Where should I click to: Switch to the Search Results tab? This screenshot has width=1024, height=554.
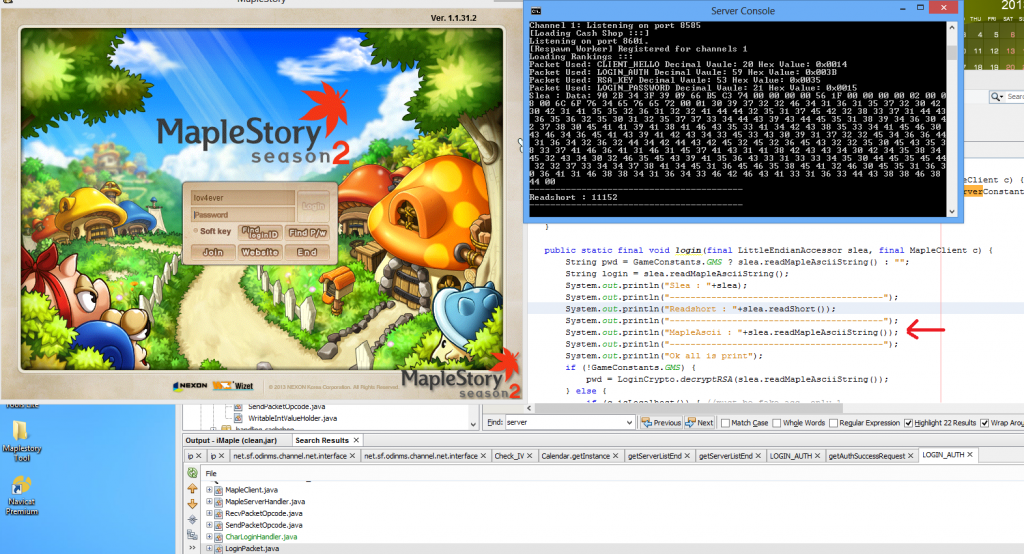(321, 440)
